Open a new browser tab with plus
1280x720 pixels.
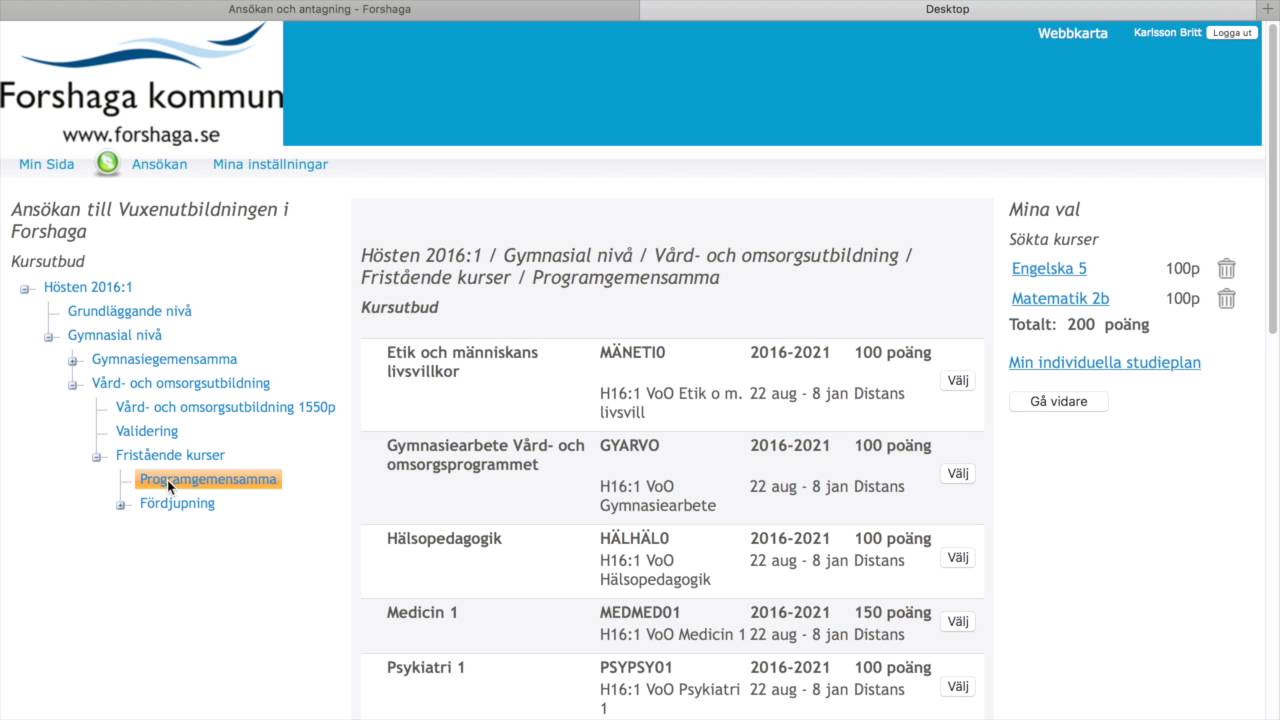(1268, 9)
